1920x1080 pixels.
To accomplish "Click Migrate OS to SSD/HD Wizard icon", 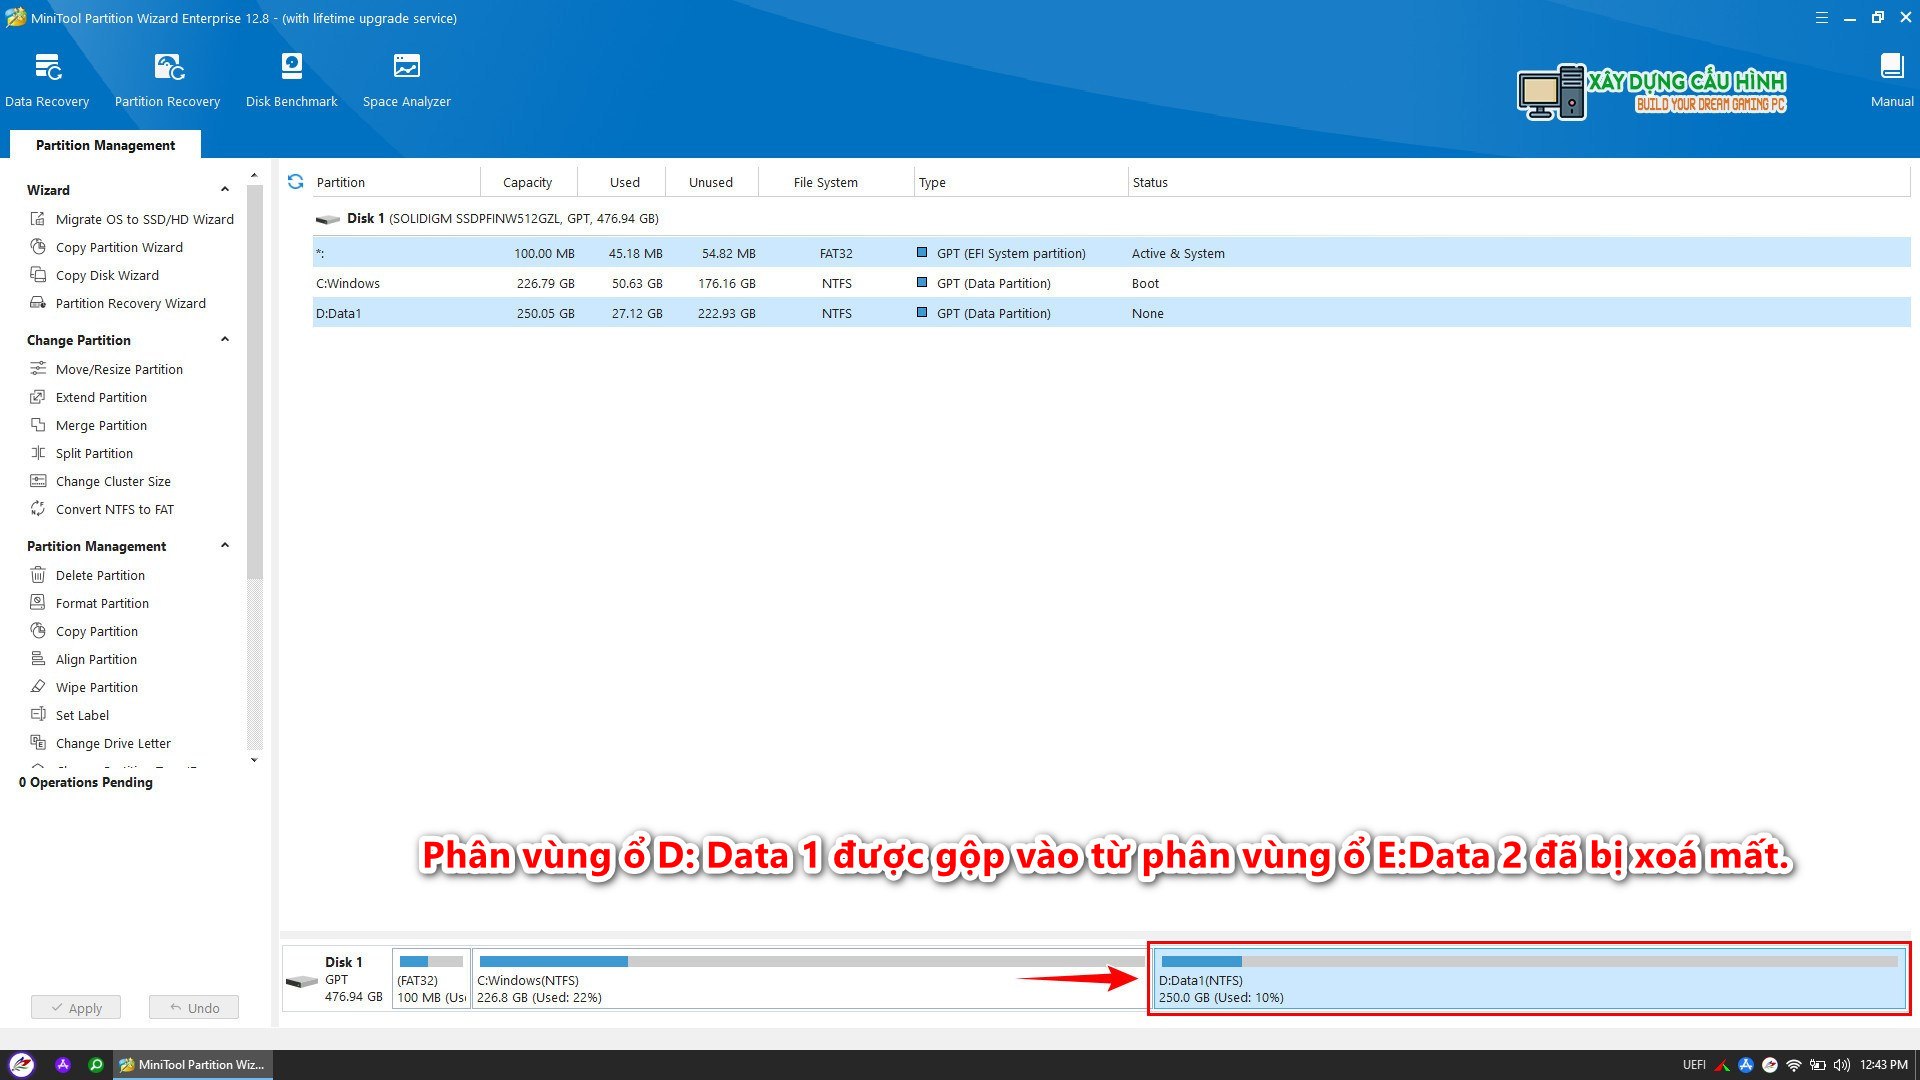I will click(38, 219).
